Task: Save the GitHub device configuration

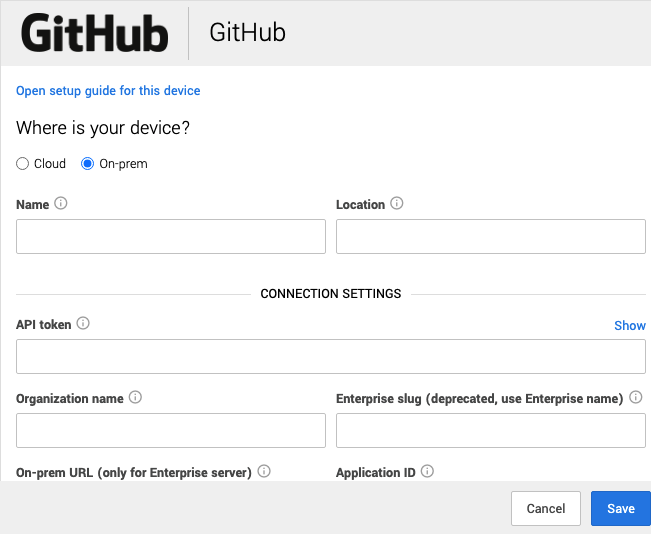Action: coord(621,508)
